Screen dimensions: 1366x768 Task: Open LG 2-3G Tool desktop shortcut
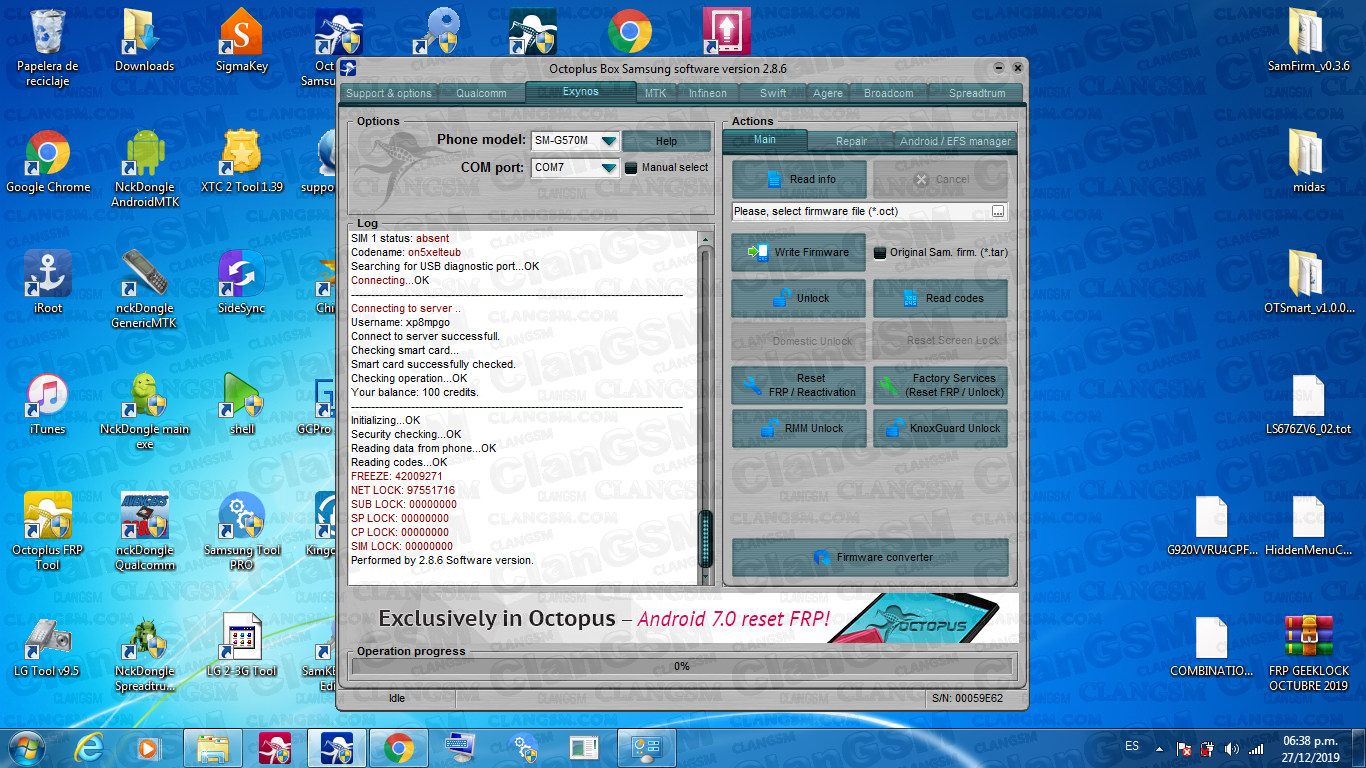(242, 646)
